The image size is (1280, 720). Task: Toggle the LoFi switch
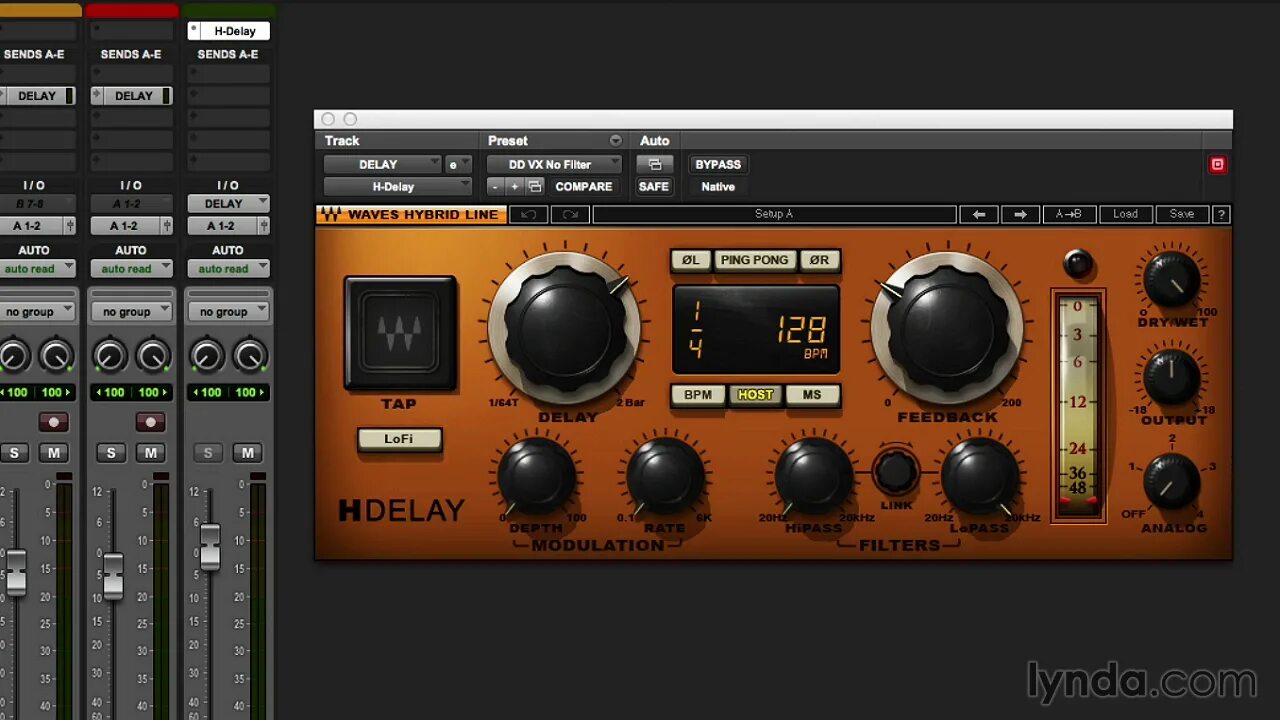[399, 439]
